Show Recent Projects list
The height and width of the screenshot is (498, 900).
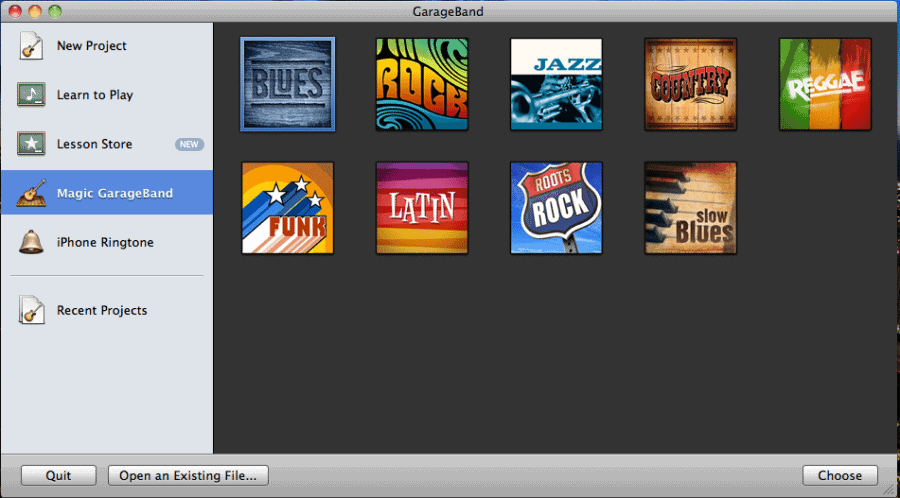[107, 310]
